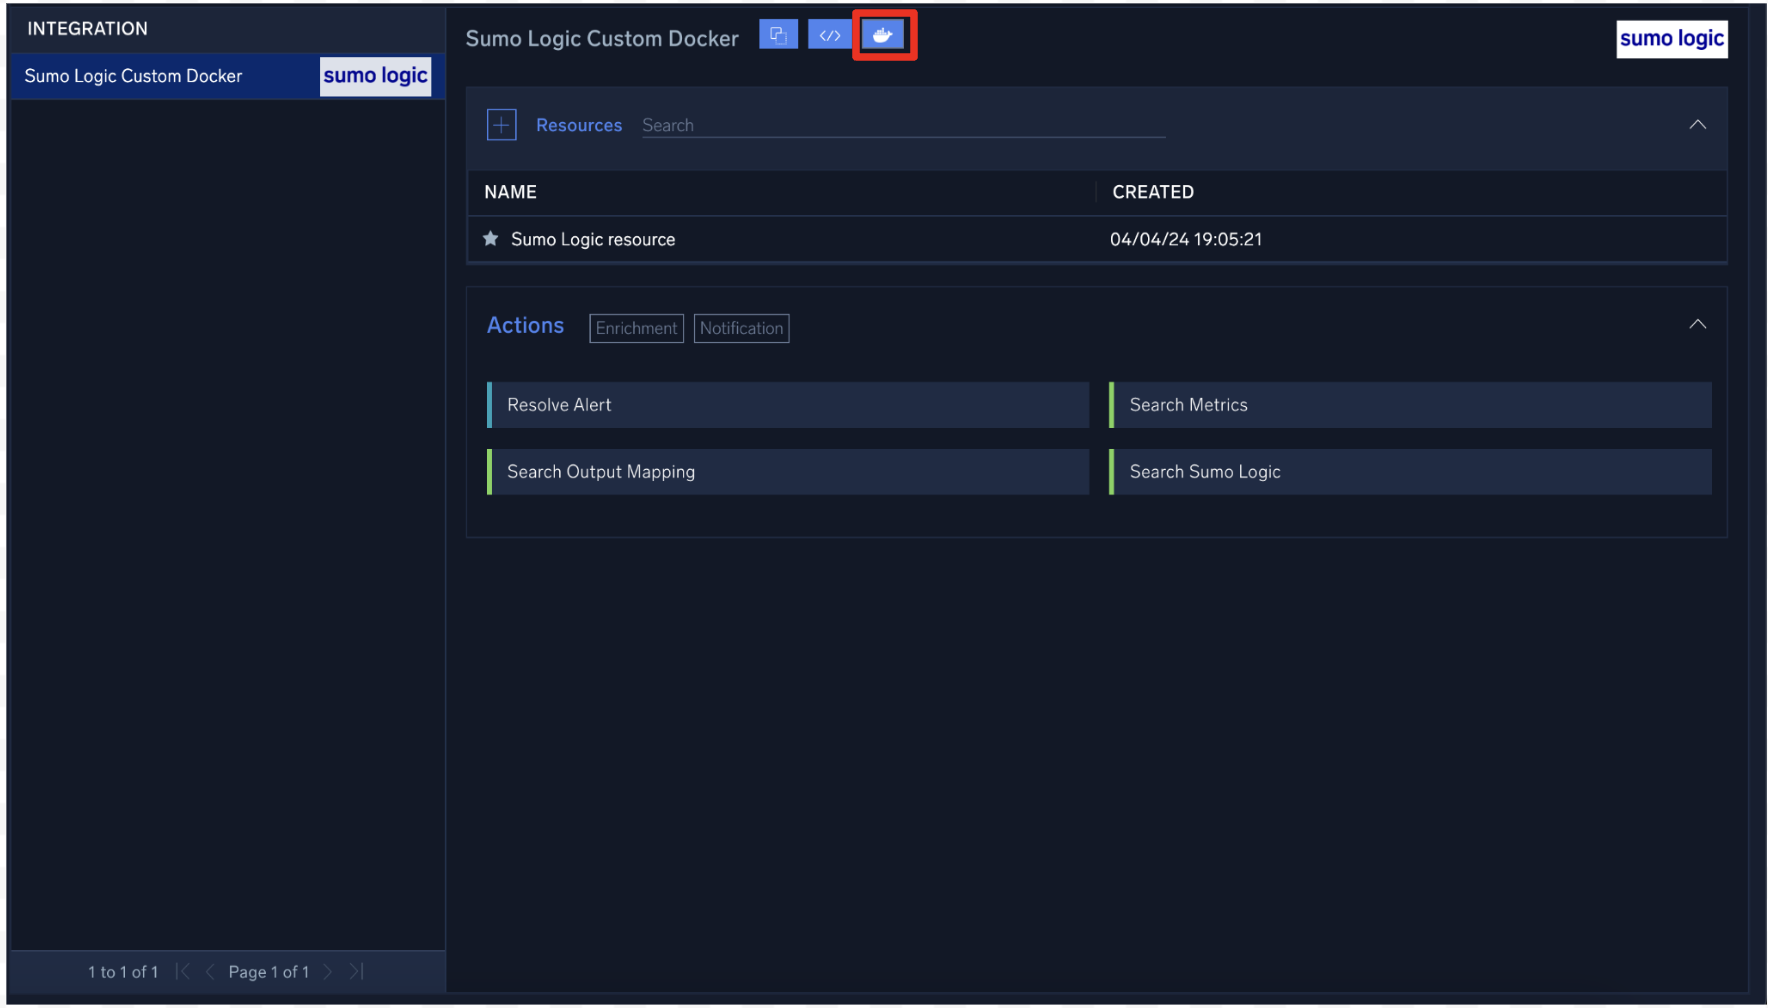Click the star icon beside Sumo Logic resource
1768x1008 pixels.
(489, 239)
